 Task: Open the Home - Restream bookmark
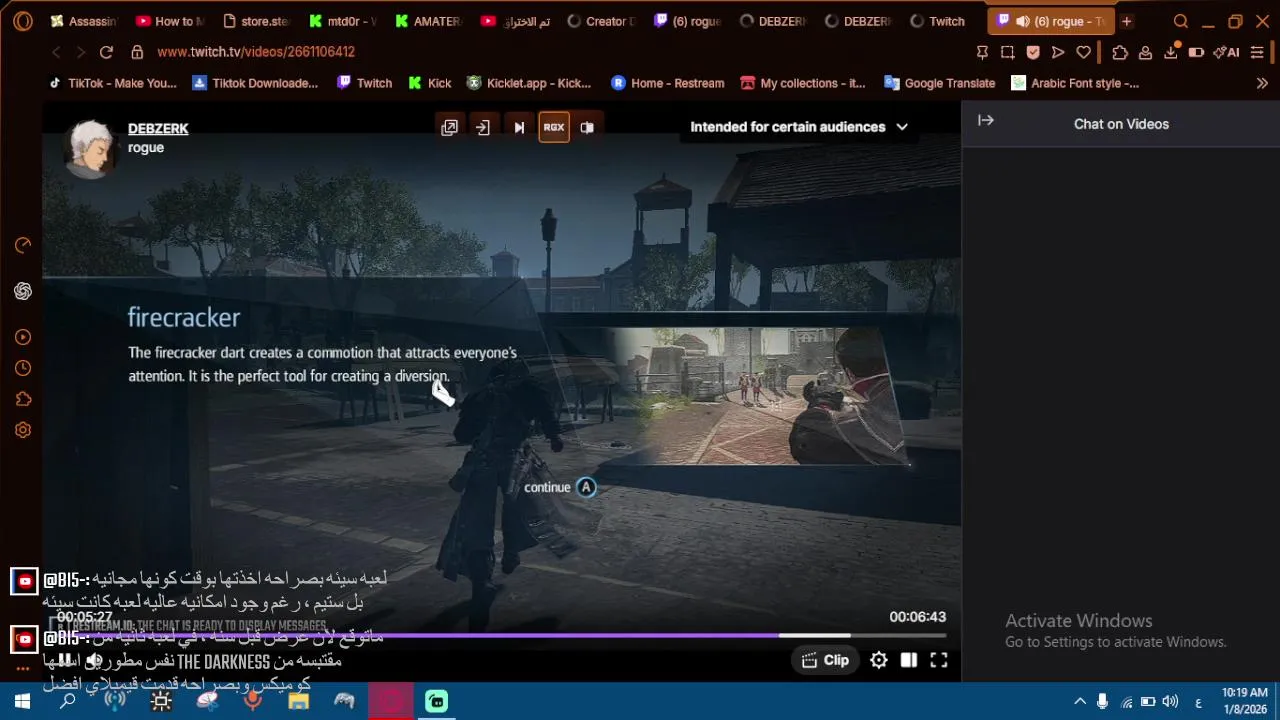point(667,83)
